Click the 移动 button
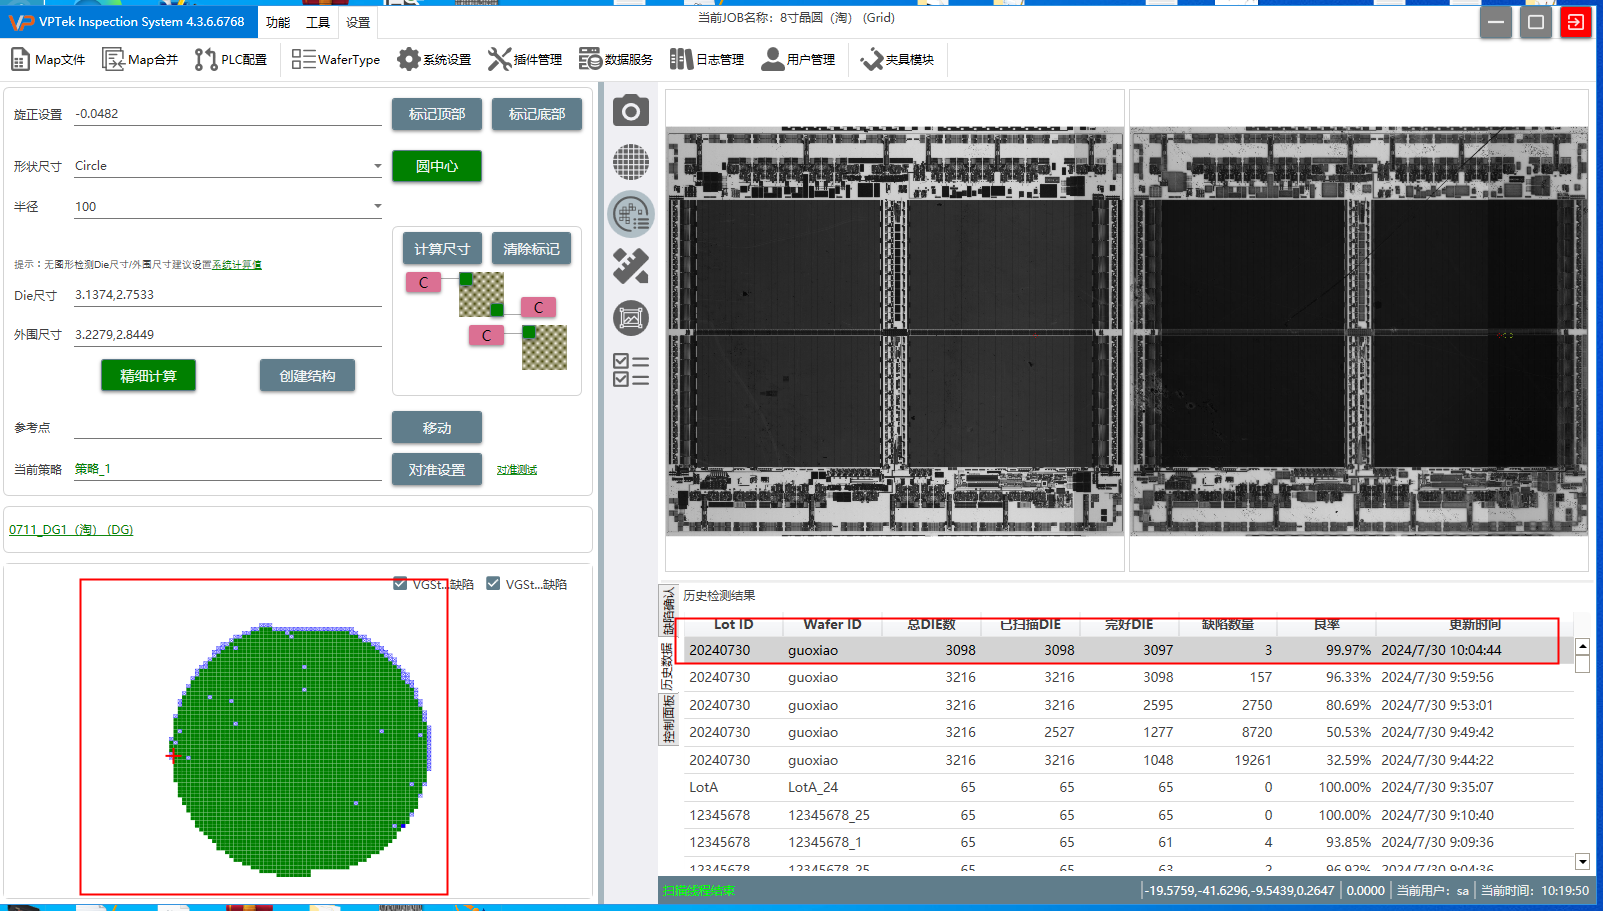Screen dimensions: 1603x911 [437, 428]
